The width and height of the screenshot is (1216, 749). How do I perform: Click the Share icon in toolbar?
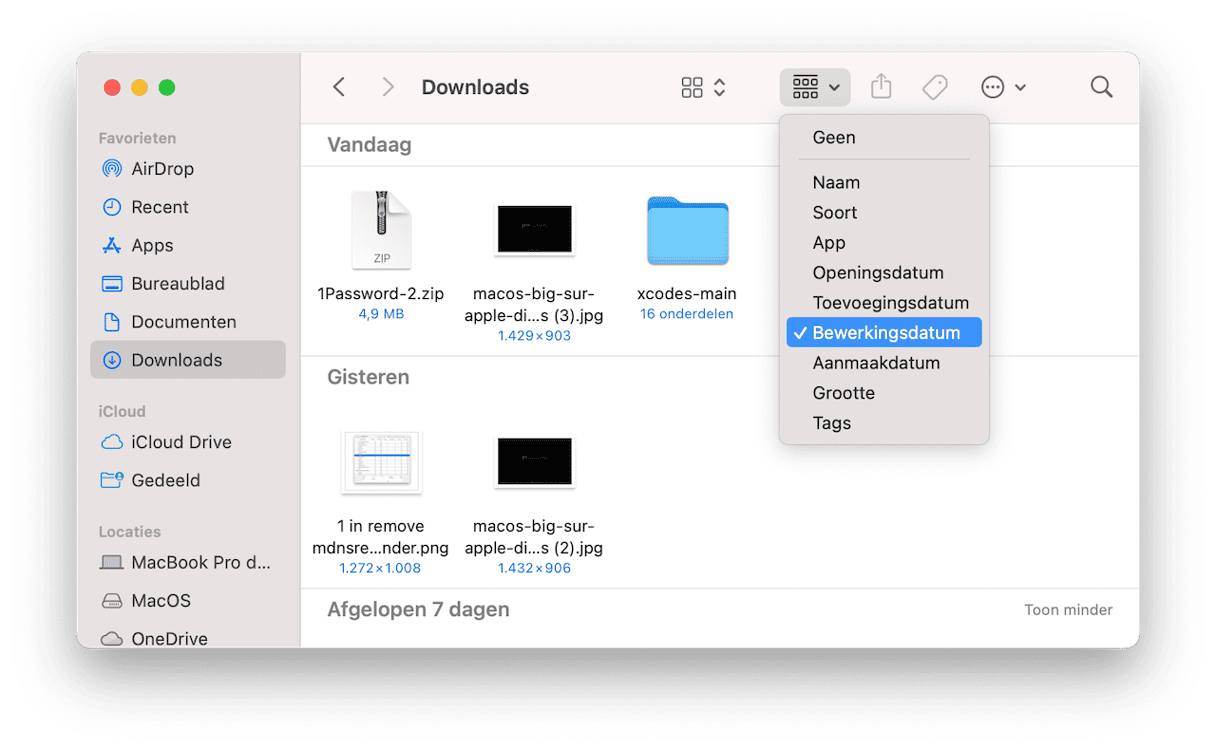tap(880, 87)
